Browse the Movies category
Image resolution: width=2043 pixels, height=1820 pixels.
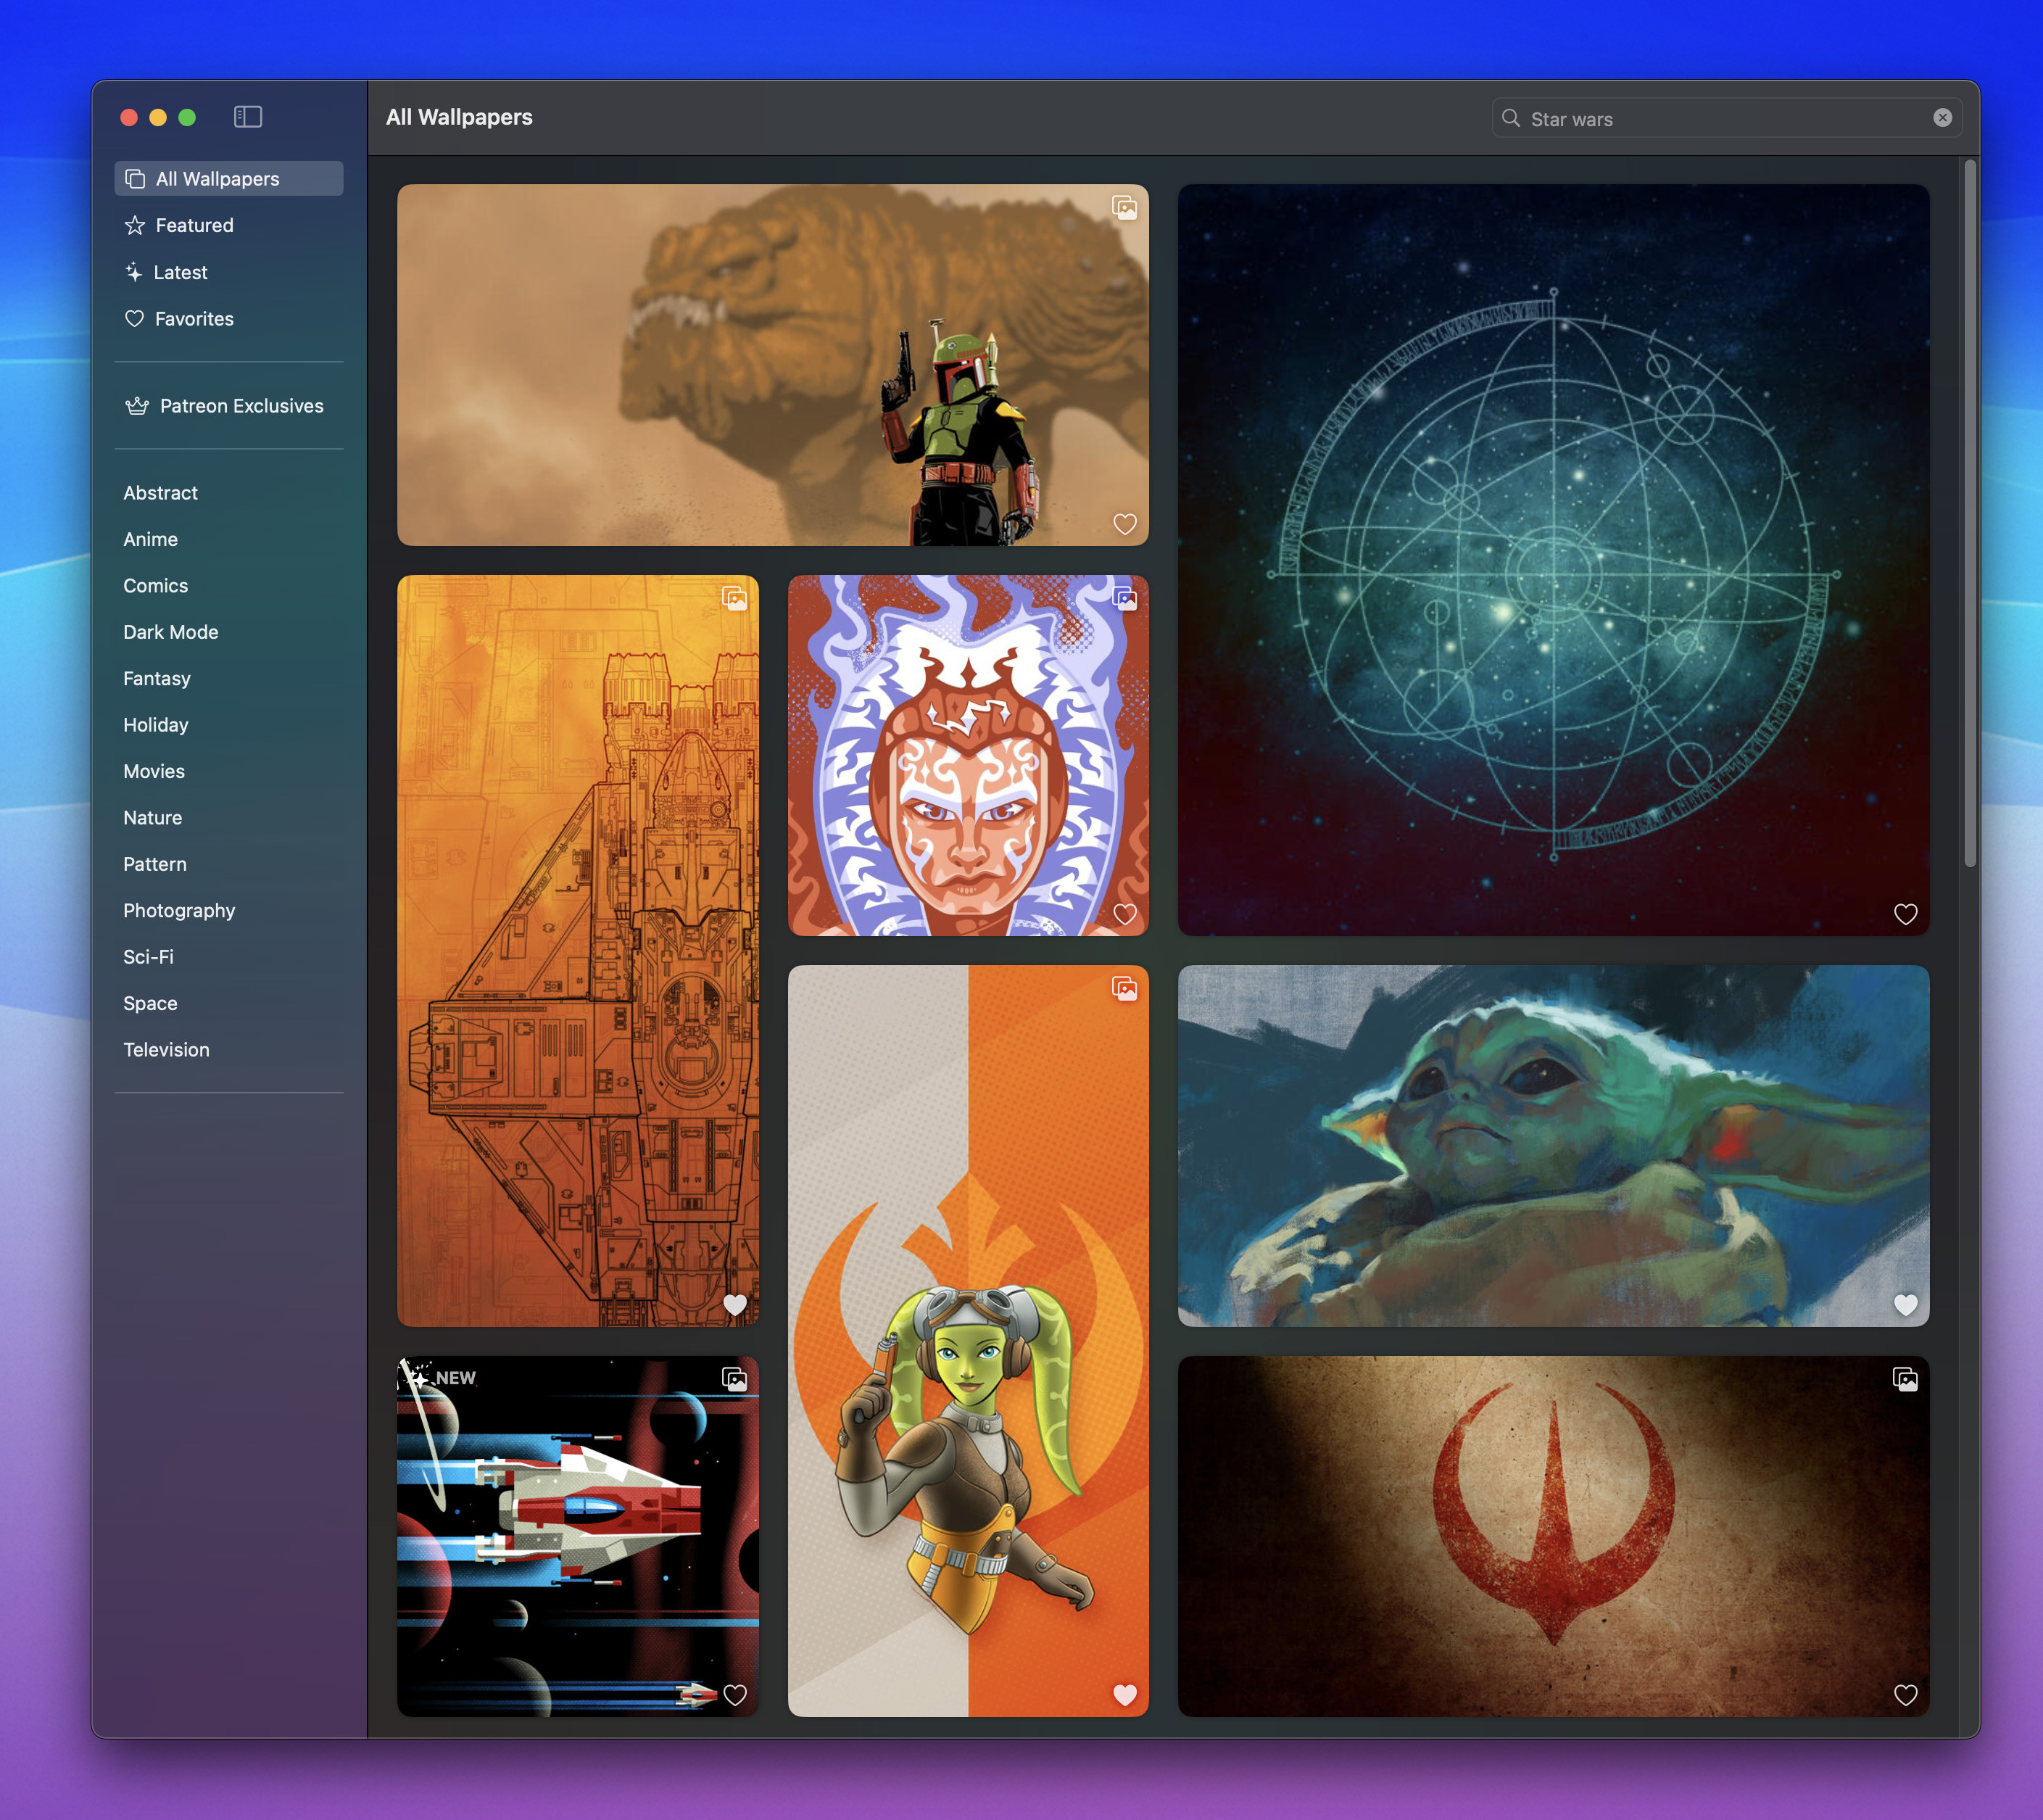click(153, 771)
